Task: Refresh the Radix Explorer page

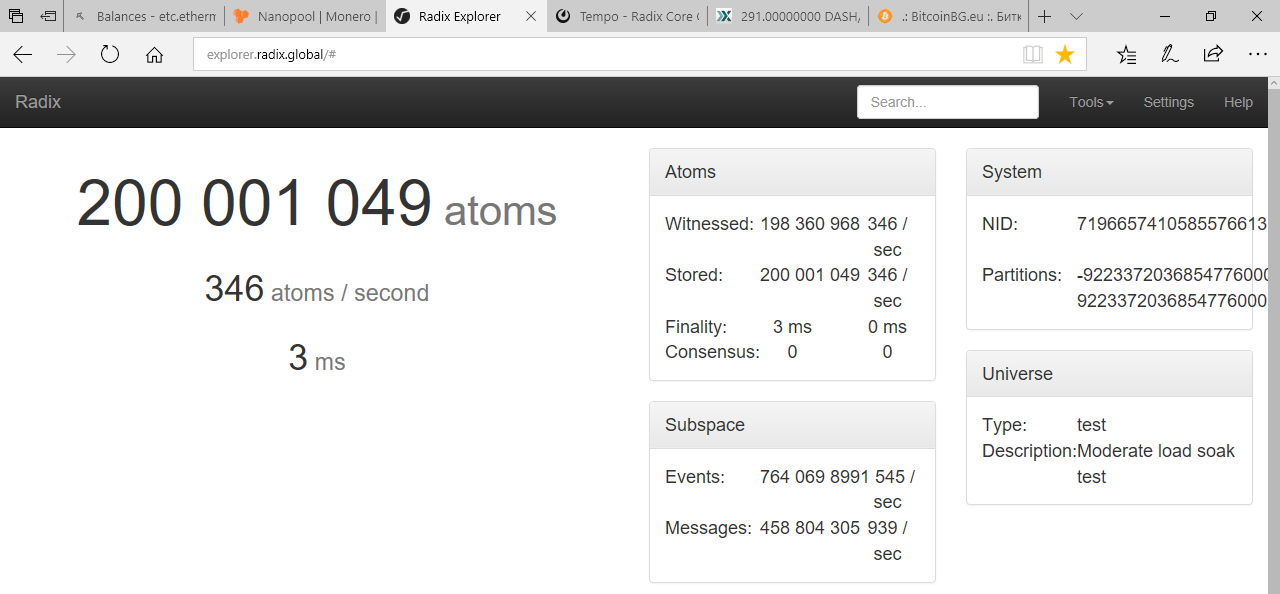Action: 110,55
